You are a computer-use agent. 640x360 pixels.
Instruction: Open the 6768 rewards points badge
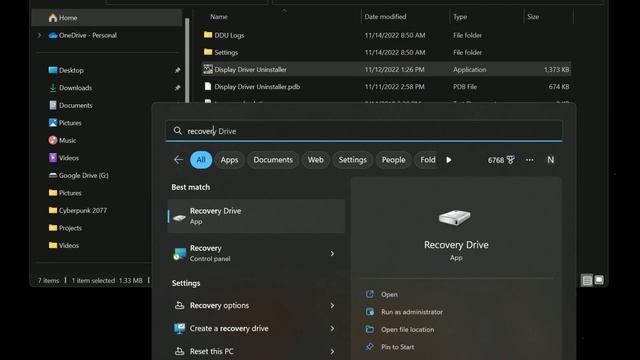pyautogui.click(x=501, y=160)
